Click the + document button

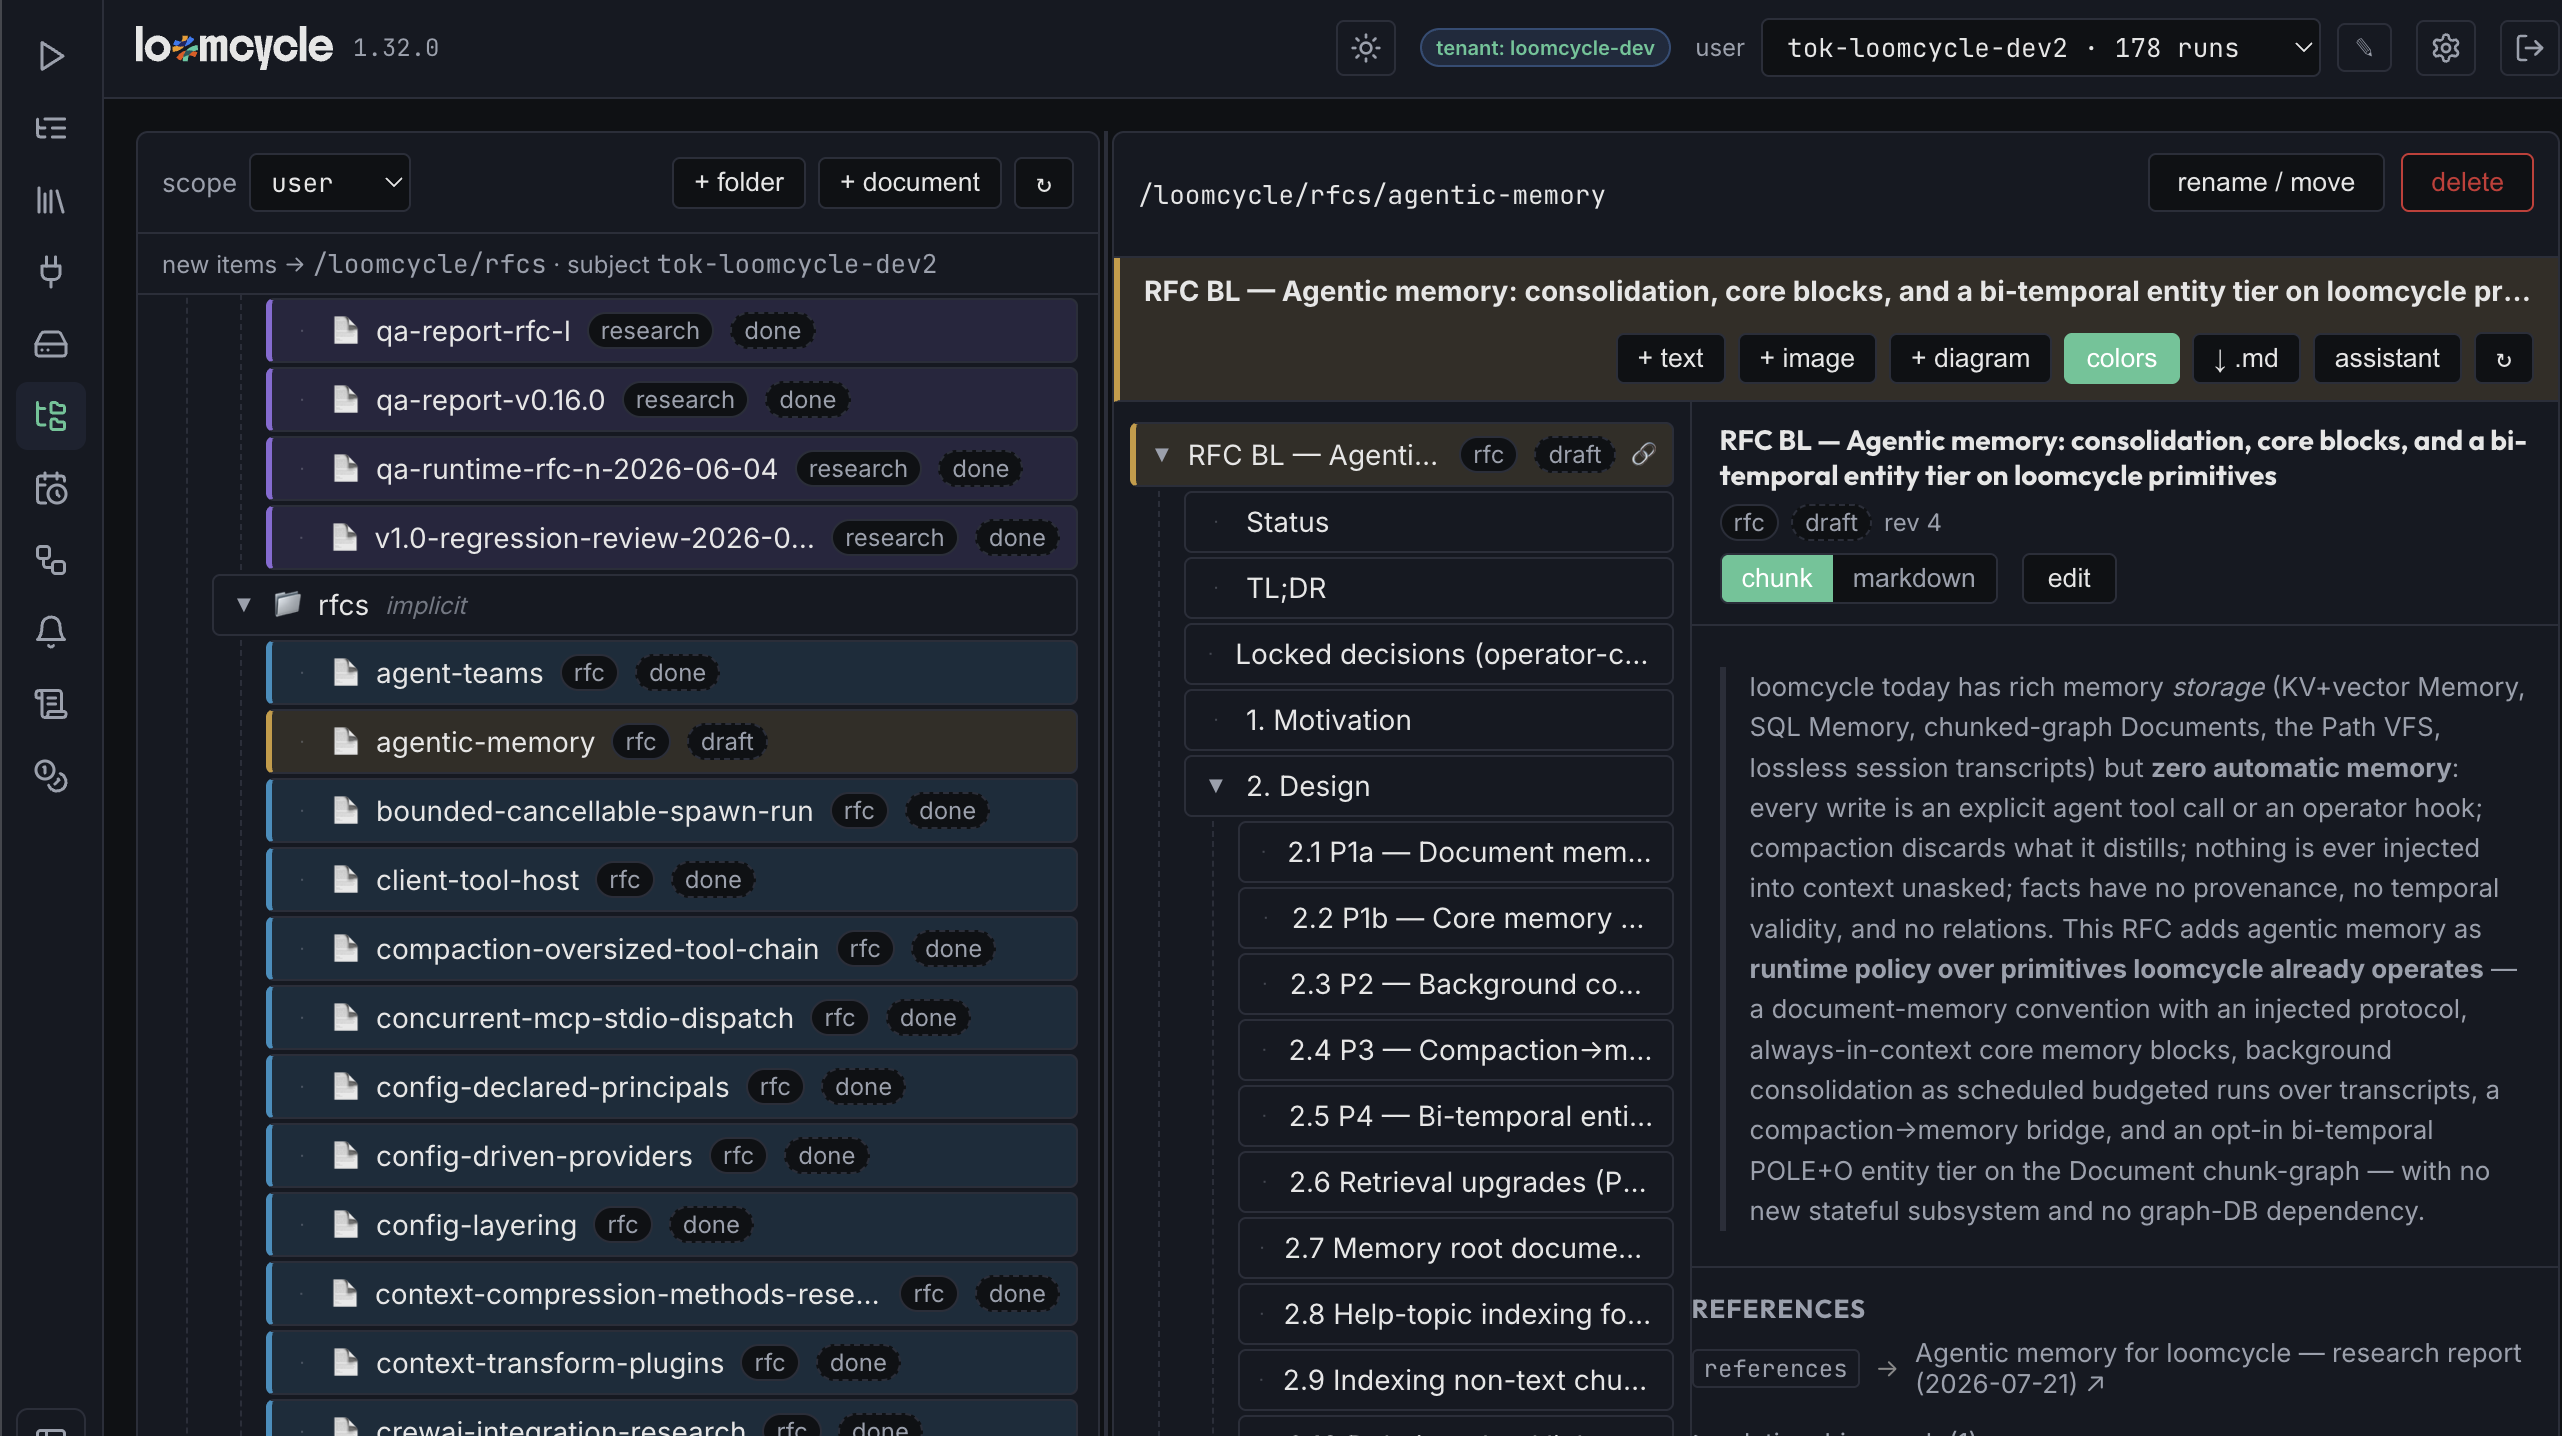pos(910,183)
